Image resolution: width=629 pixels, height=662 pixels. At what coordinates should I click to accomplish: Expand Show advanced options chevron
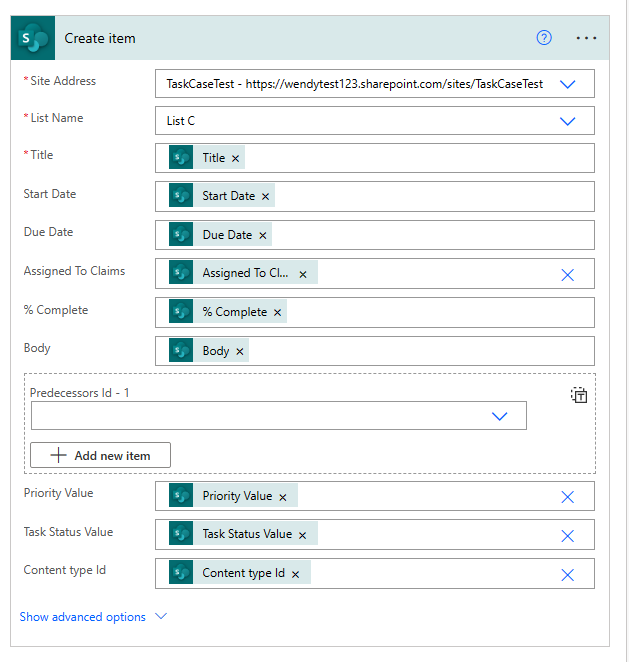tap(161, 616)
